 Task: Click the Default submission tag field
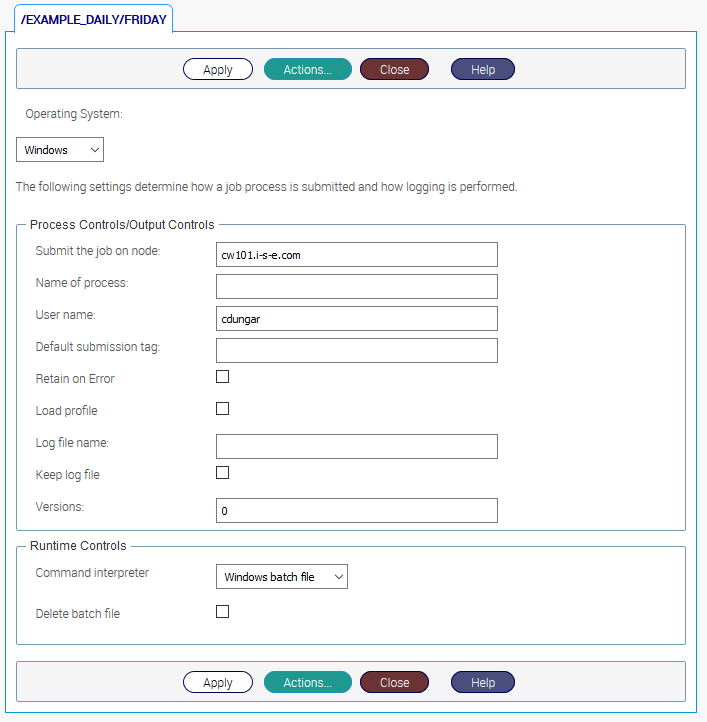click(x=356, y=350)
